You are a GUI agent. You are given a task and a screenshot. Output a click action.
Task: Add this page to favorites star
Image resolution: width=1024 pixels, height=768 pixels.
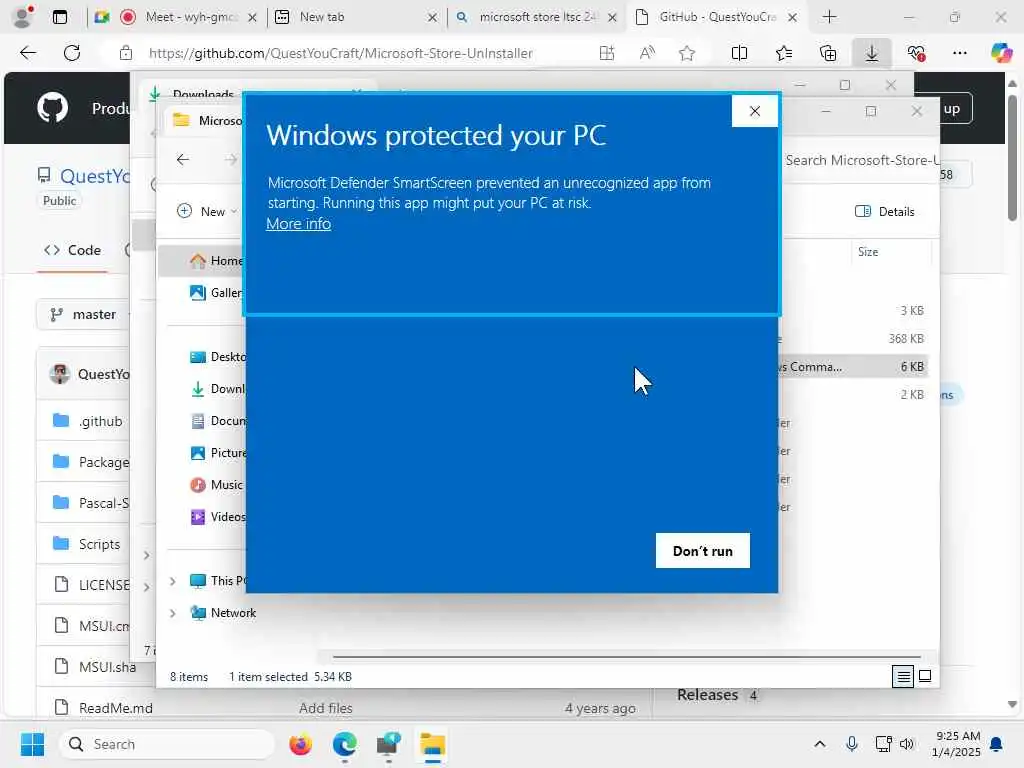click(x=686, y=53)
